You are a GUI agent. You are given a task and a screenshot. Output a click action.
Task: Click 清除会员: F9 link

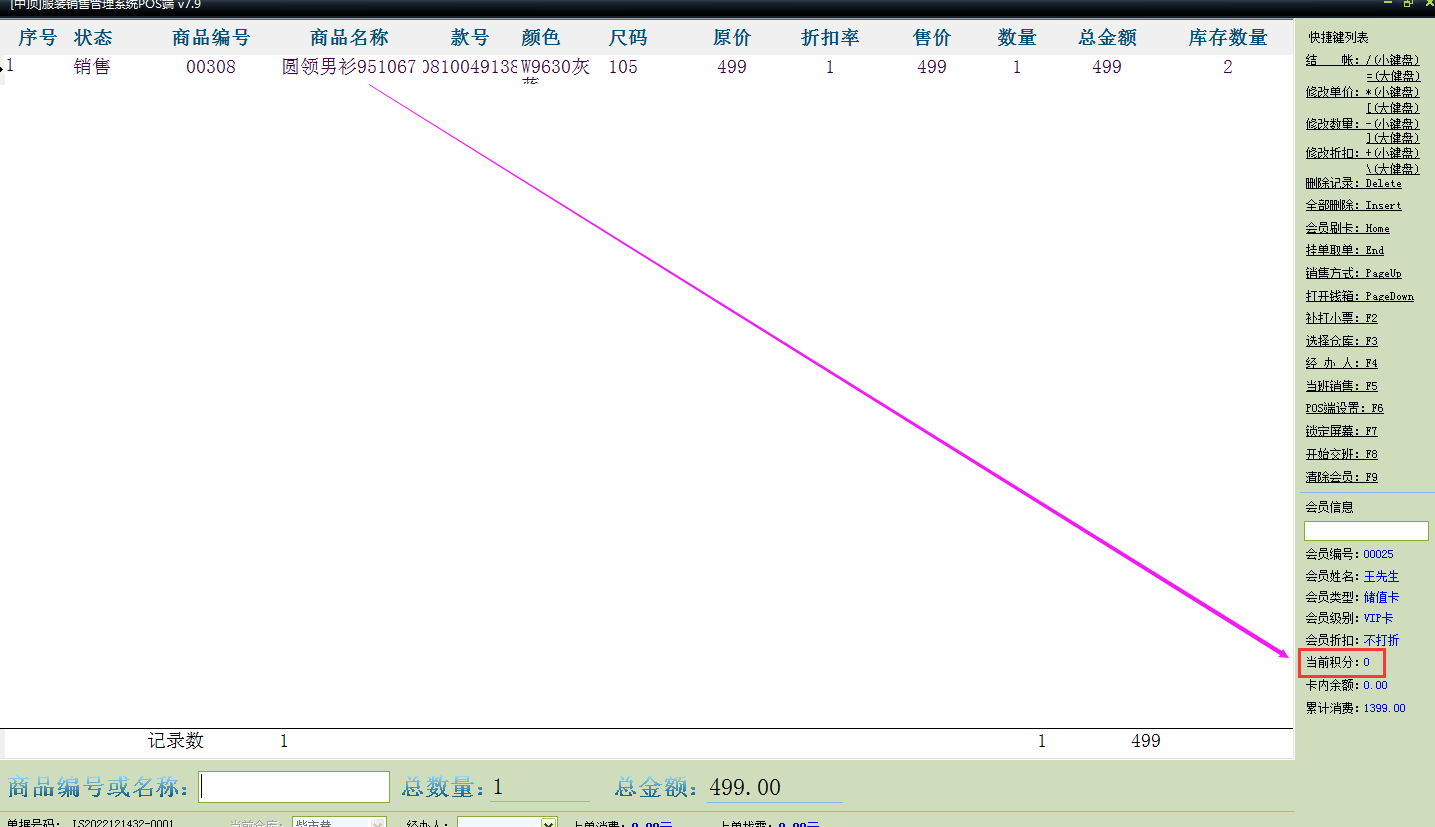click(1341, 477)
